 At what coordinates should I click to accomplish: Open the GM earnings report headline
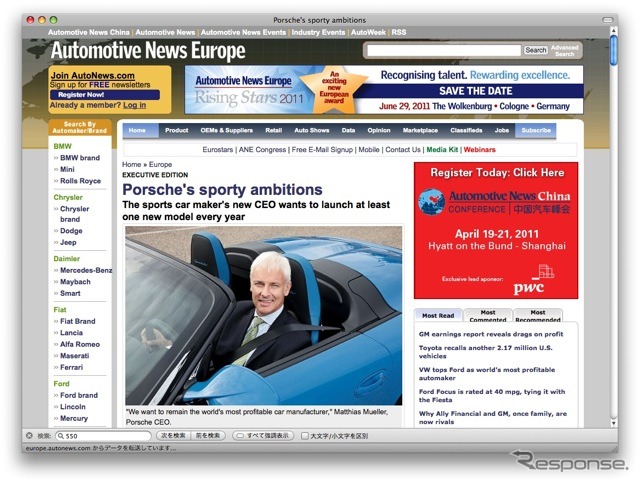pos(491,334)
